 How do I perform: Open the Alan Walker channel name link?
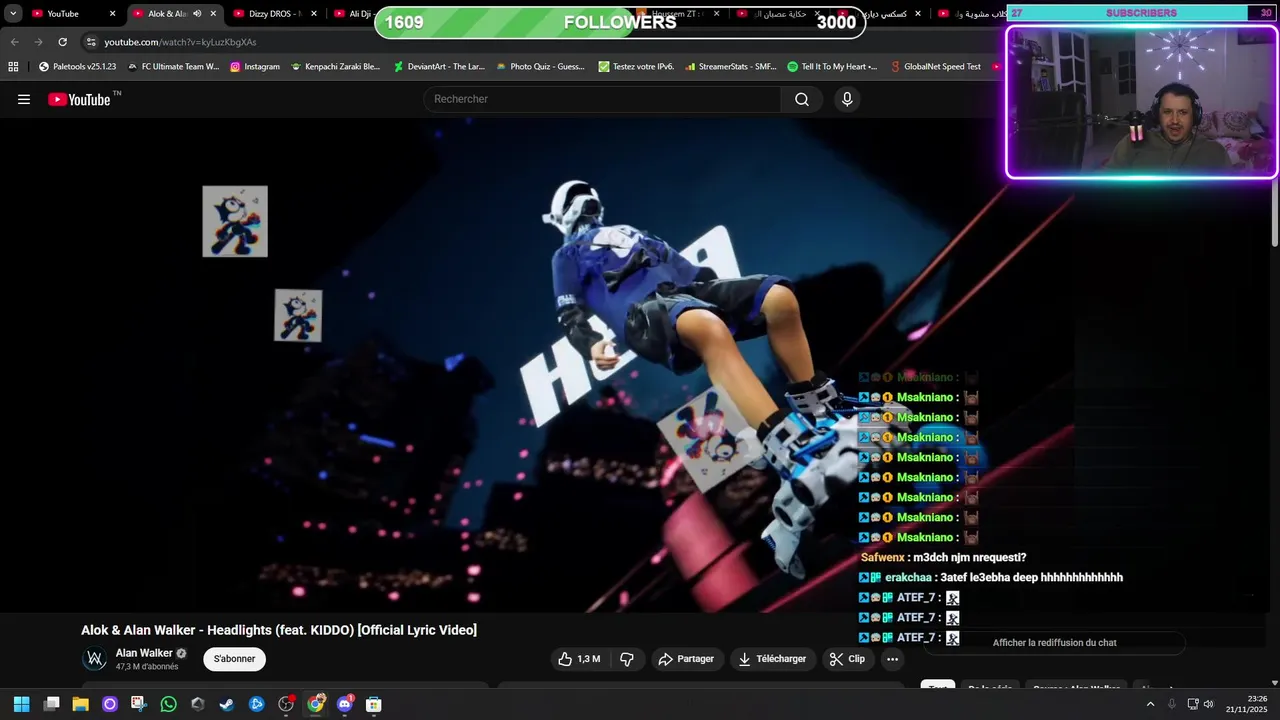click(144, 653)
